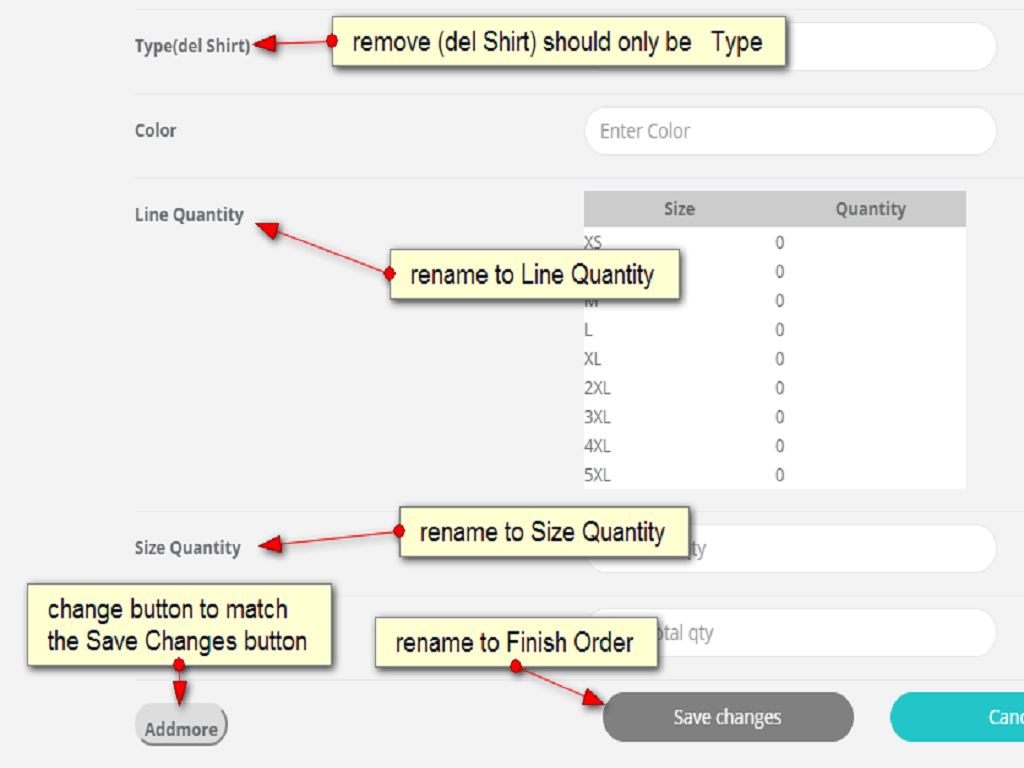
Task: Select the Quantity column header
Action: [870, 209]
